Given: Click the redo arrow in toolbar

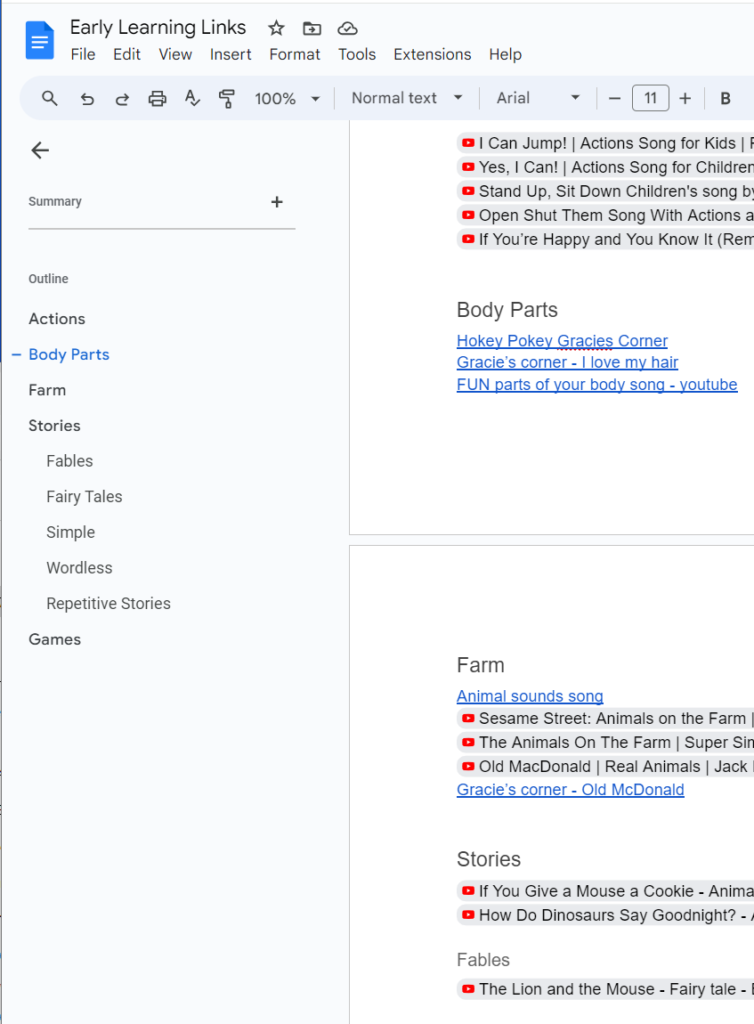Looking at the screenshot, I should 122,98.
